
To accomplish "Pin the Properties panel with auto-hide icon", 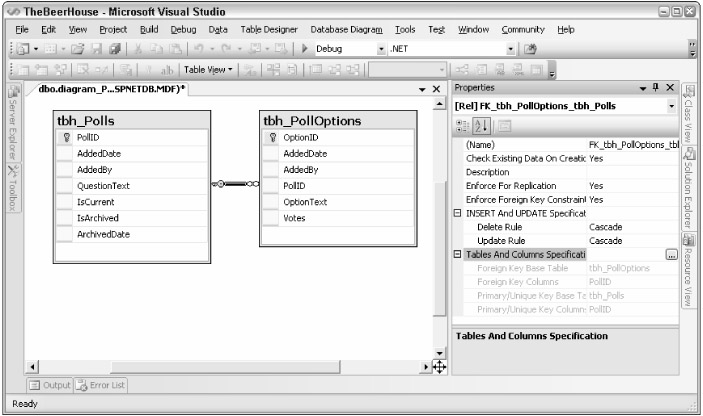I will (656, 89).
